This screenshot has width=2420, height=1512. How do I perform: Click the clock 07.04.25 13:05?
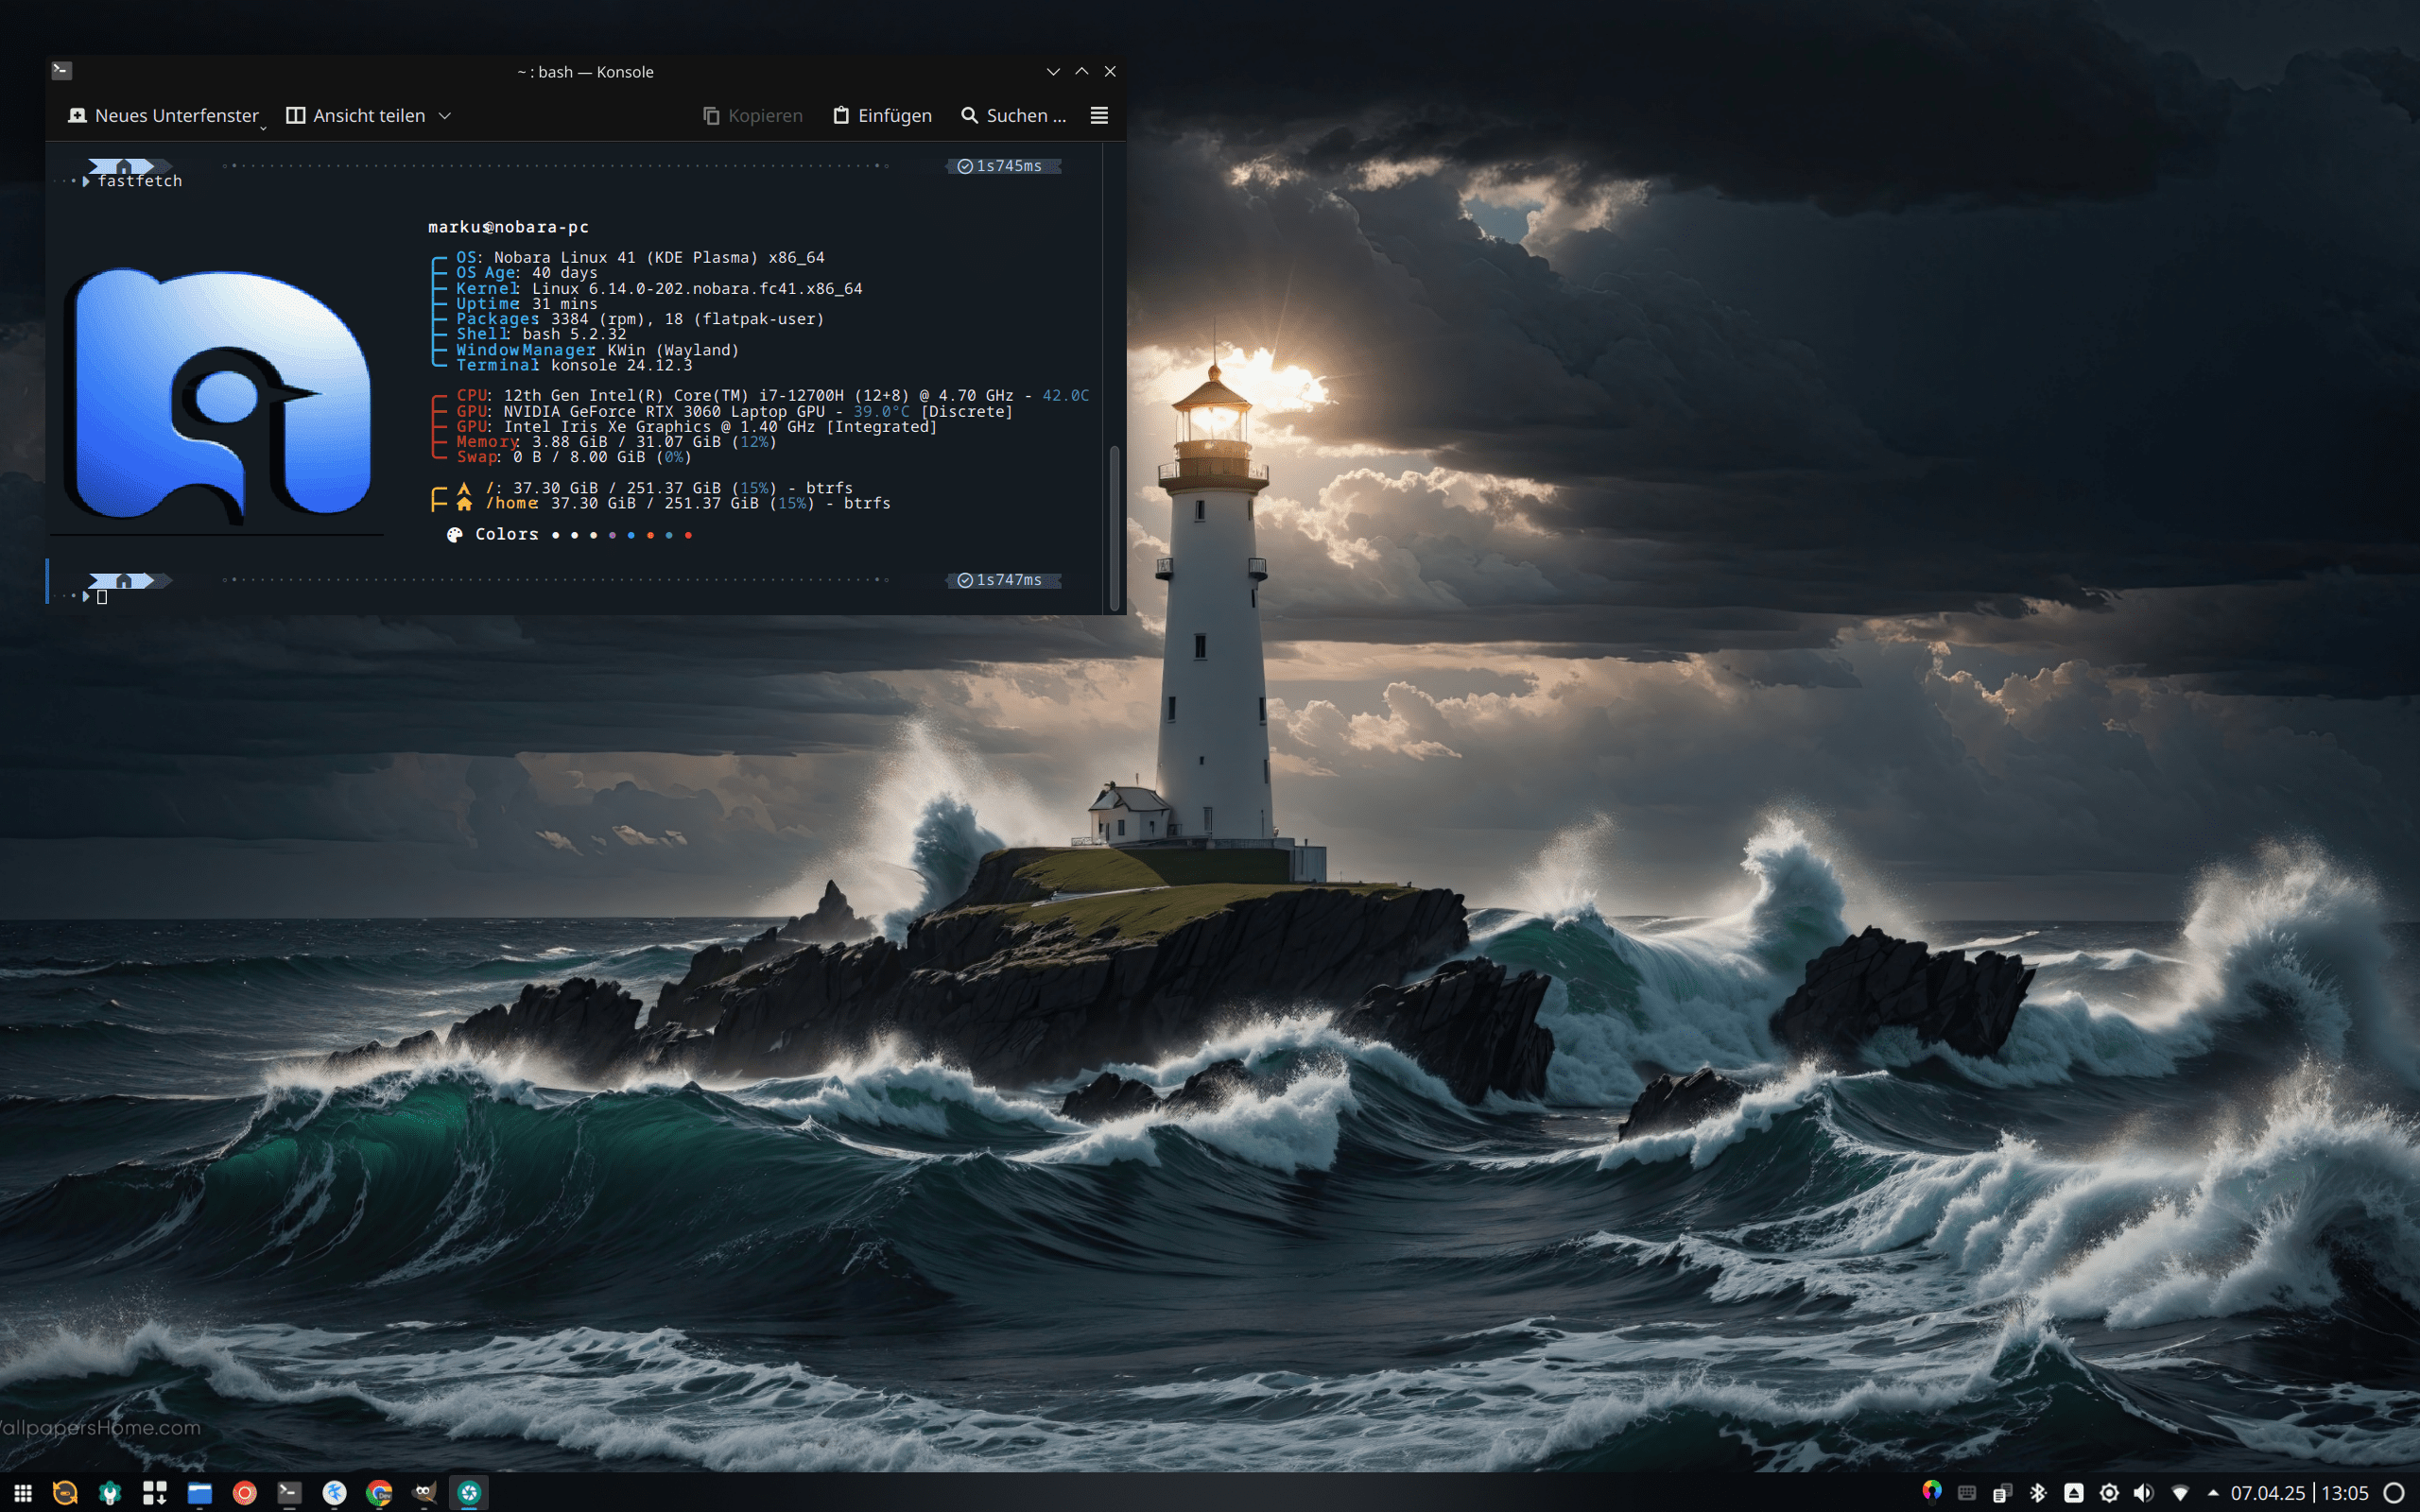(2299, 1493)
